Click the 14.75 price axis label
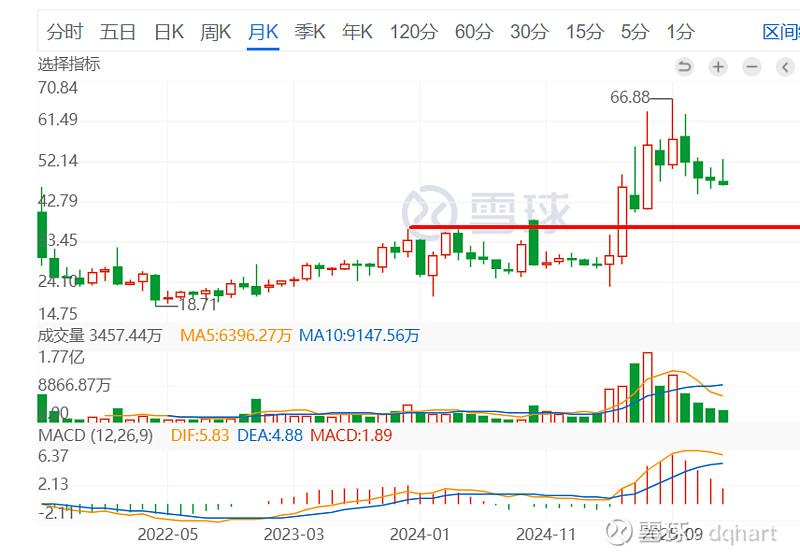The image size is (800, 557). coord(58,314)
